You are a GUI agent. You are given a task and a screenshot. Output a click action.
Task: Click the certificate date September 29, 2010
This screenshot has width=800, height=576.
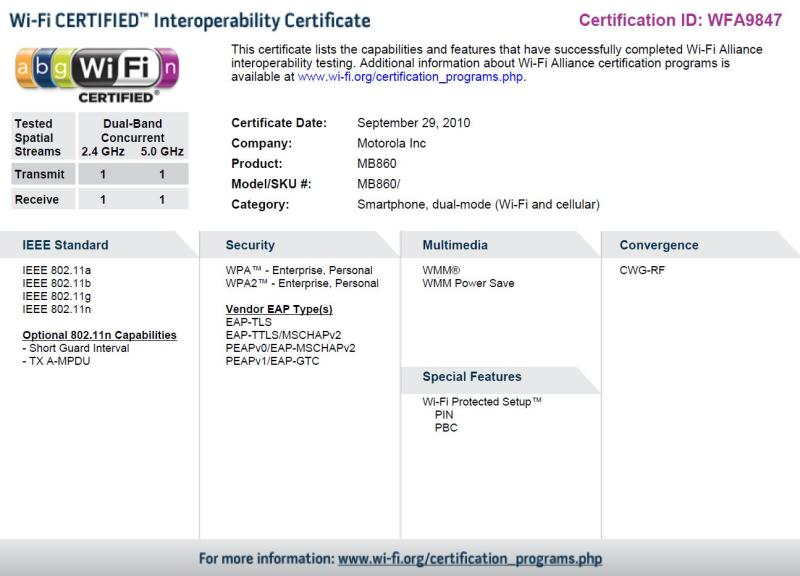pos(413,123)
